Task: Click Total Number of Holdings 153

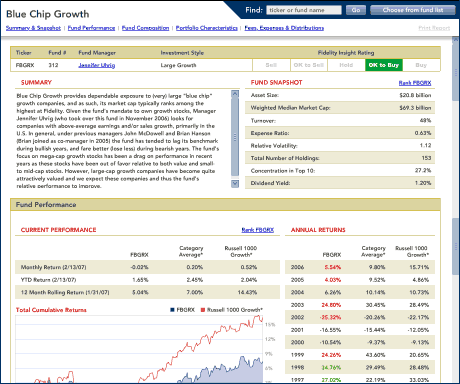Action: click(x=426, y=158)
